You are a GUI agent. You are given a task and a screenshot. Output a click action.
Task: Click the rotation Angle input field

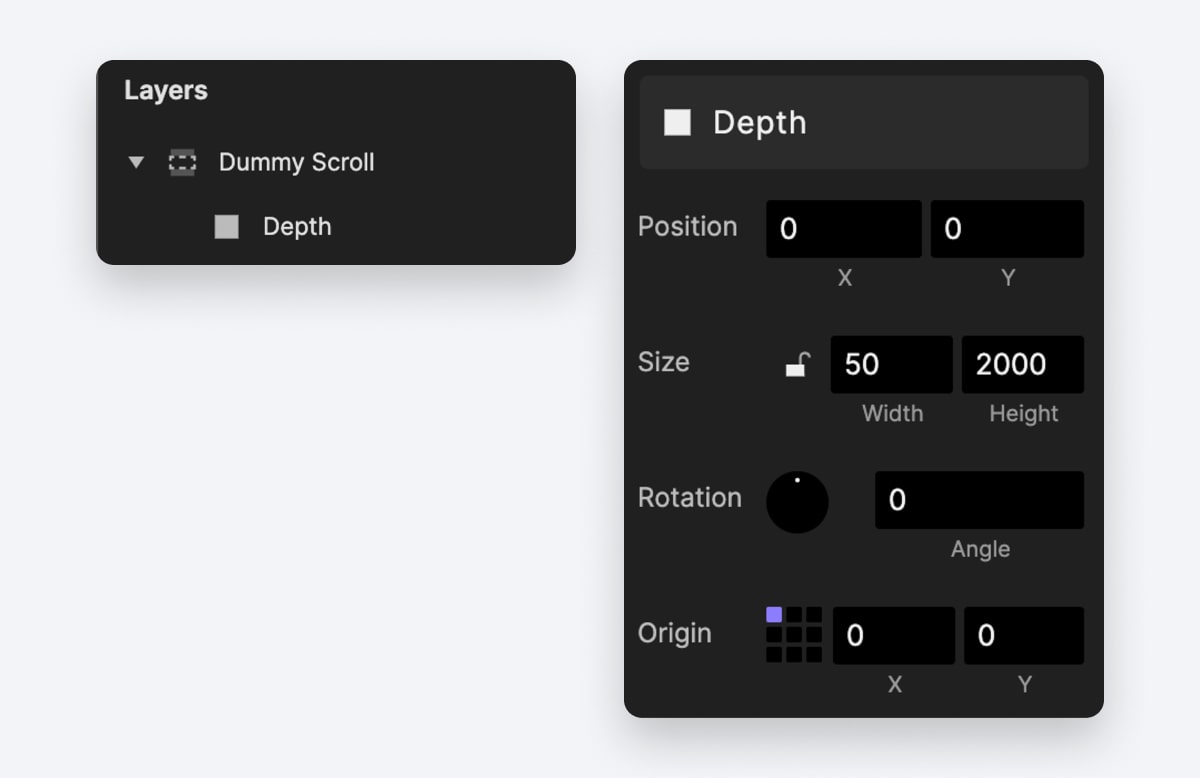coord(978,500)
